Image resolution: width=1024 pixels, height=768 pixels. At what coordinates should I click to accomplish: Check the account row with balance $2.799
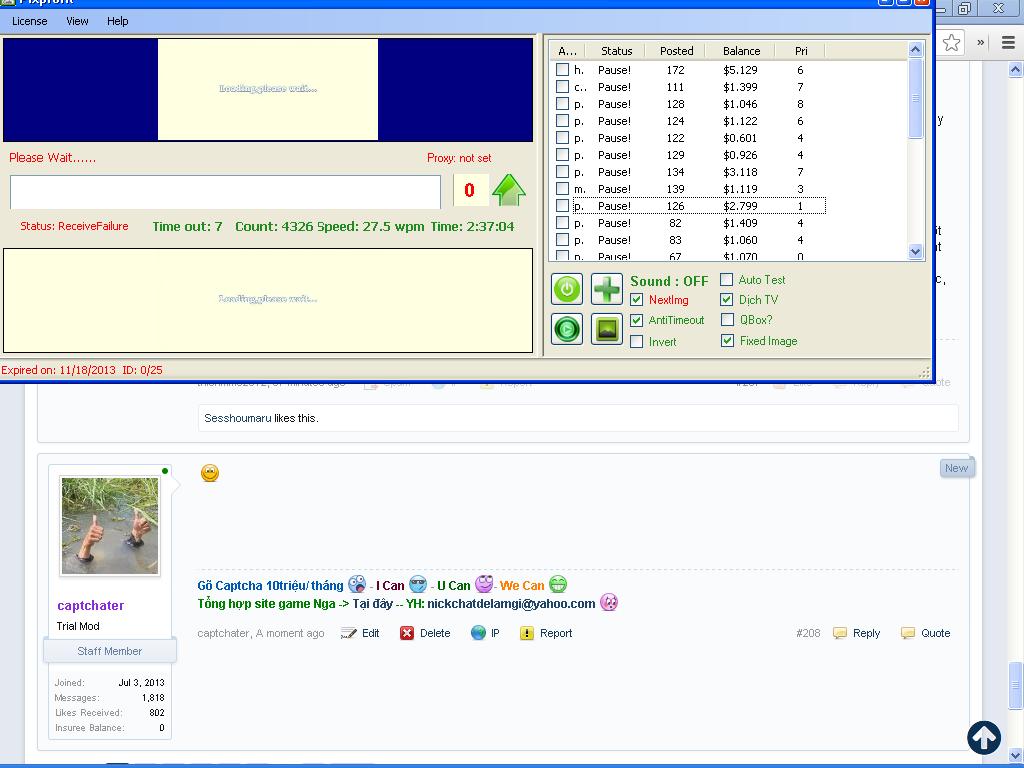pyautogui.click(x=562, y=206)
